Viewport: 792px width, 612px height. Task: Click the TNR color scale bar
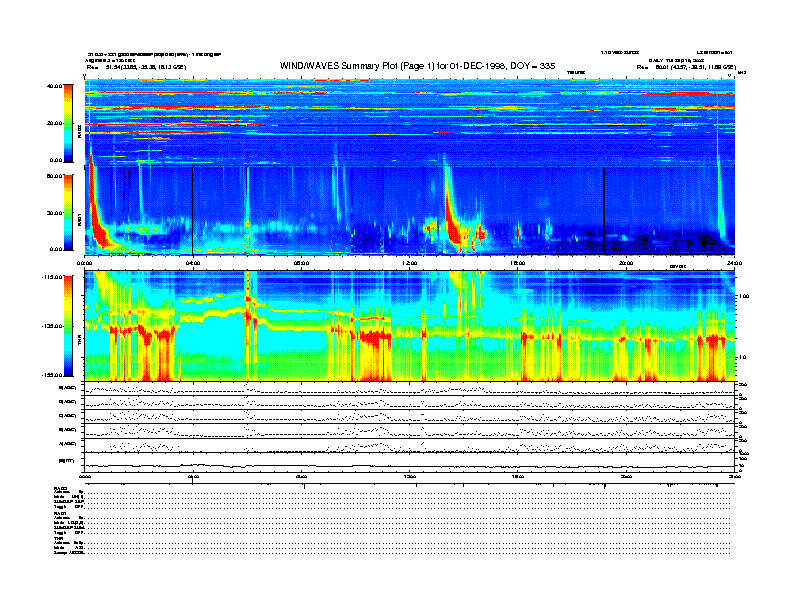68,326
